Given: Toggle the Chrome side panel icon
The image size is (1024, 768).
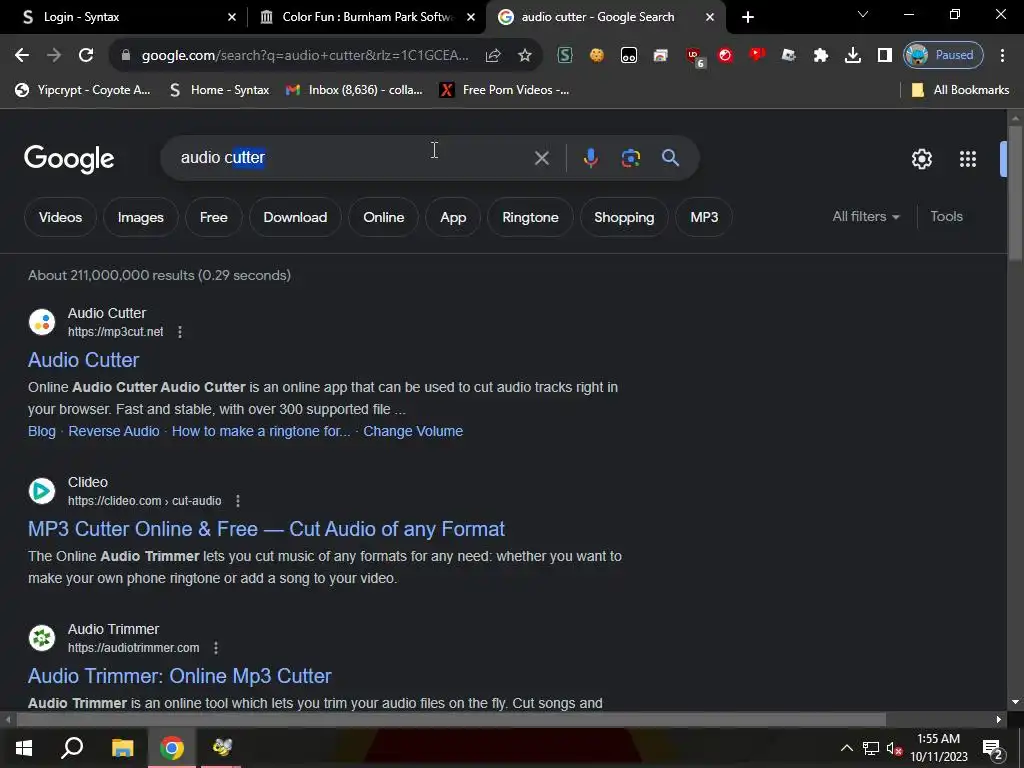Looking at the screenshot, I should pos(884,56).
